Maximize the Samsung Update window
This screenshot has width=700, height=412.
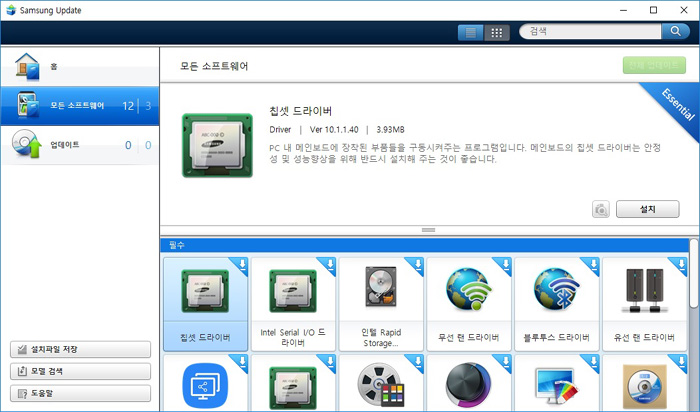coord(653,10)
